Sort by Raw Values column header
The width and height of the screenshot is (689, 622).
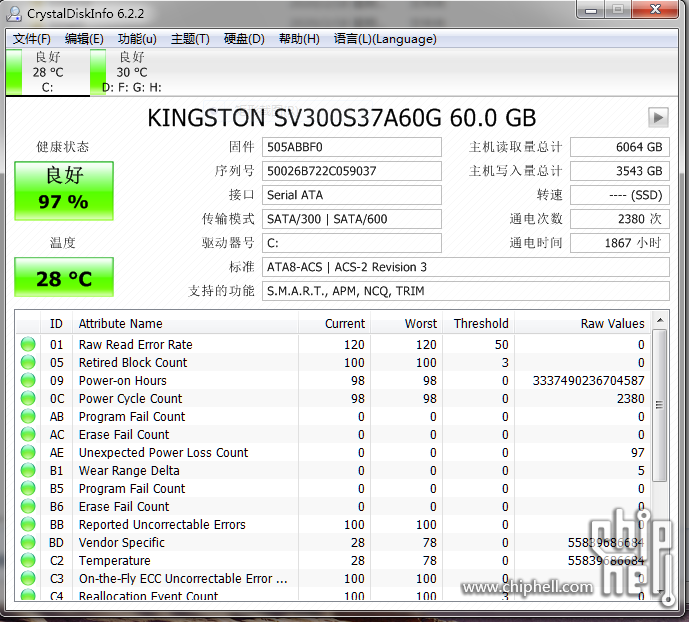(x=612, y=324)
